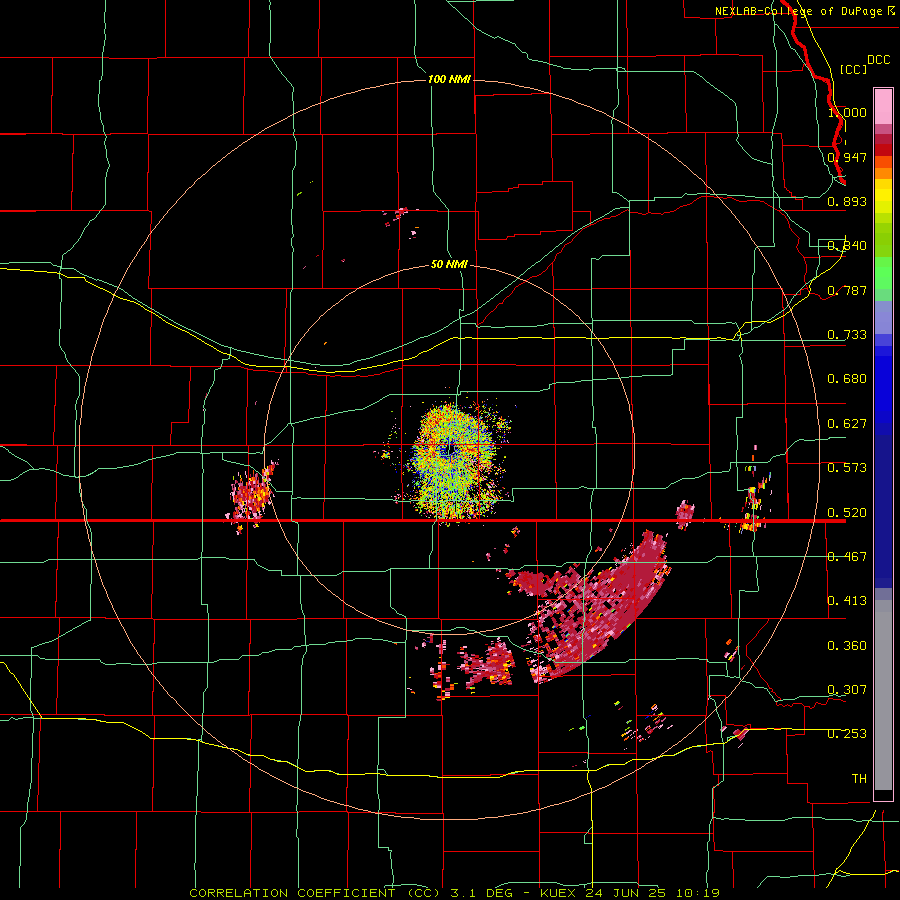The image size is (900, 900).
Task: Click the 0.840 scale value
Action: click(x=847, y=246)
